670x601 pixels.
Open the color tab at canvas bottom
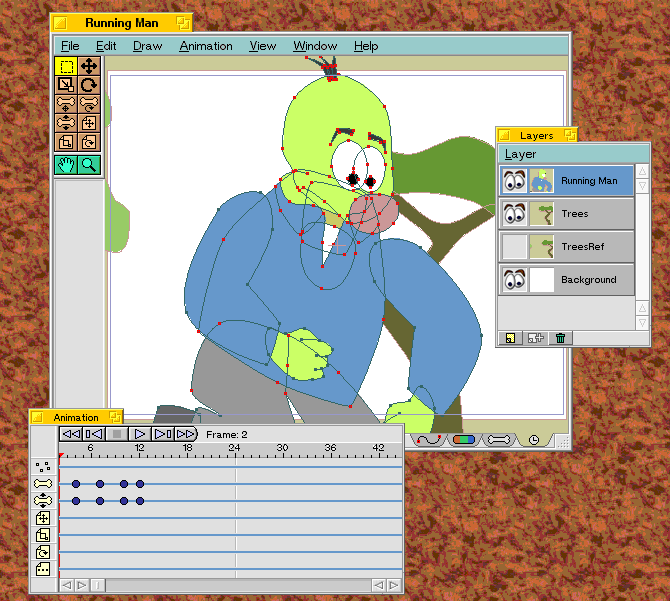pyautogui.click(x=464, y=439)
